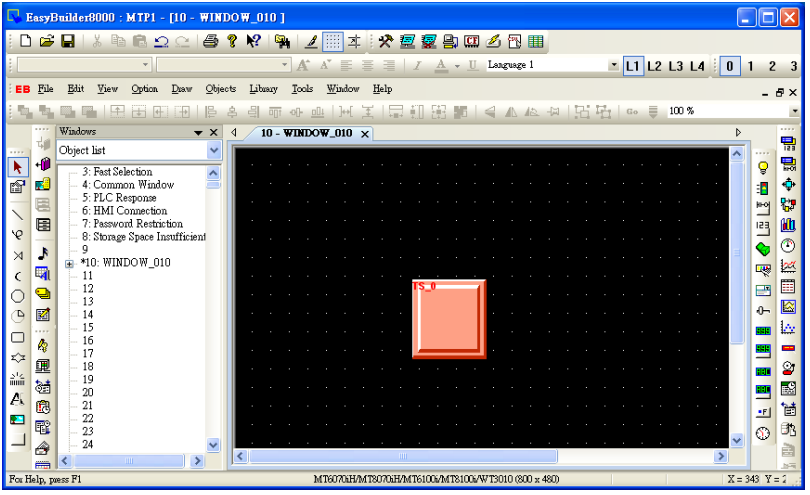Build CF card download data
Viewport: 810px width, 495px height.
coord(471,41)
